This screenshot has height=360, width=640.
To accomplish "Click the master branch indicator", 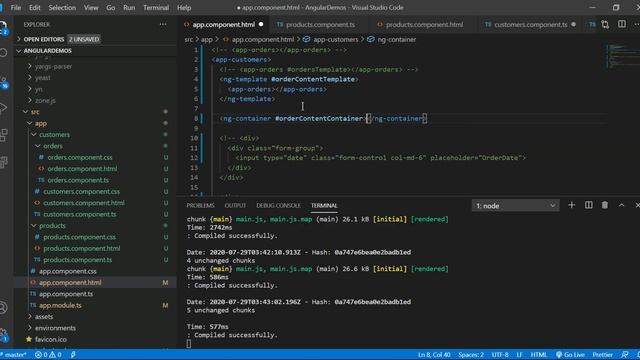I will point(13,355).
